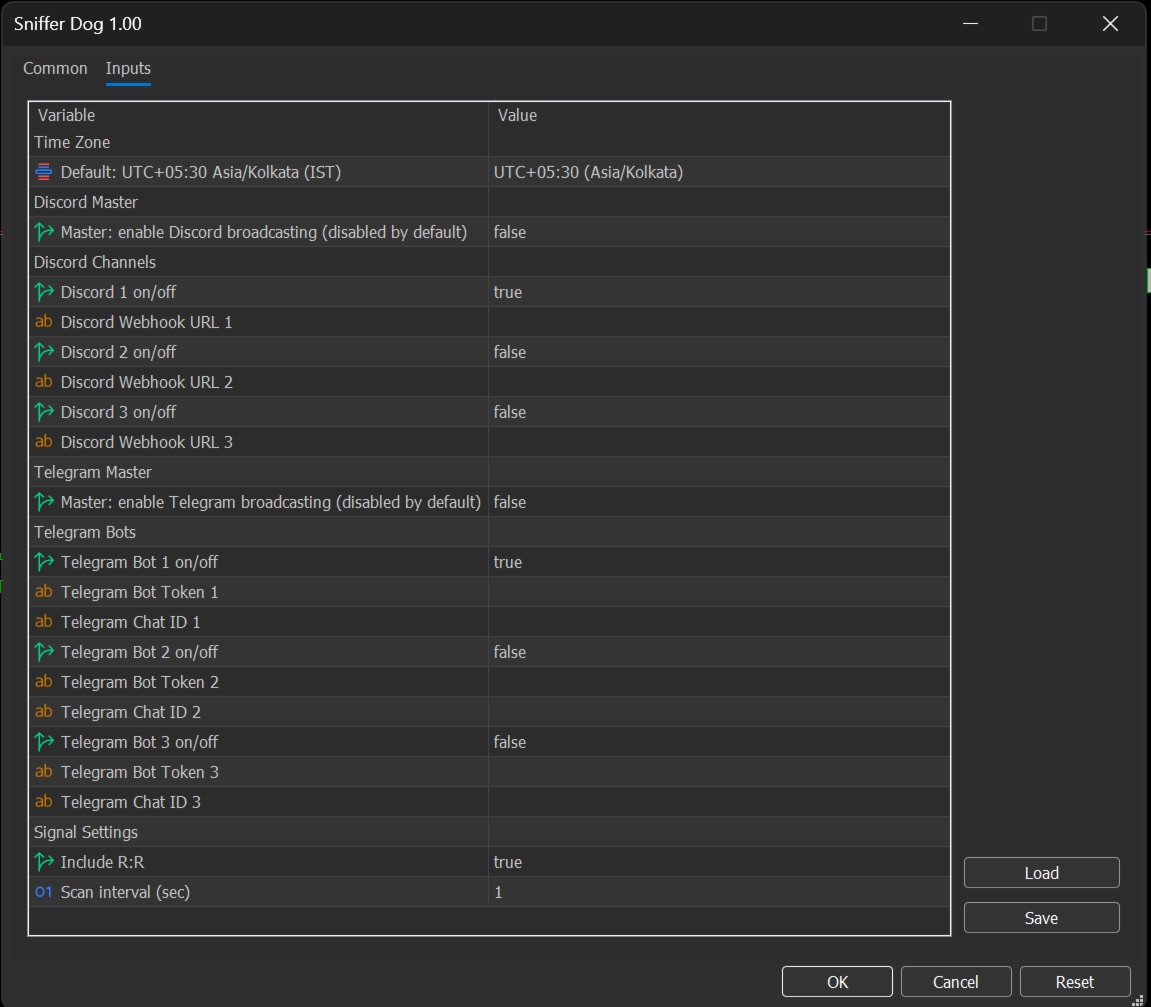Click the Telegram Chat ID 3 value field

coord(719,802)
